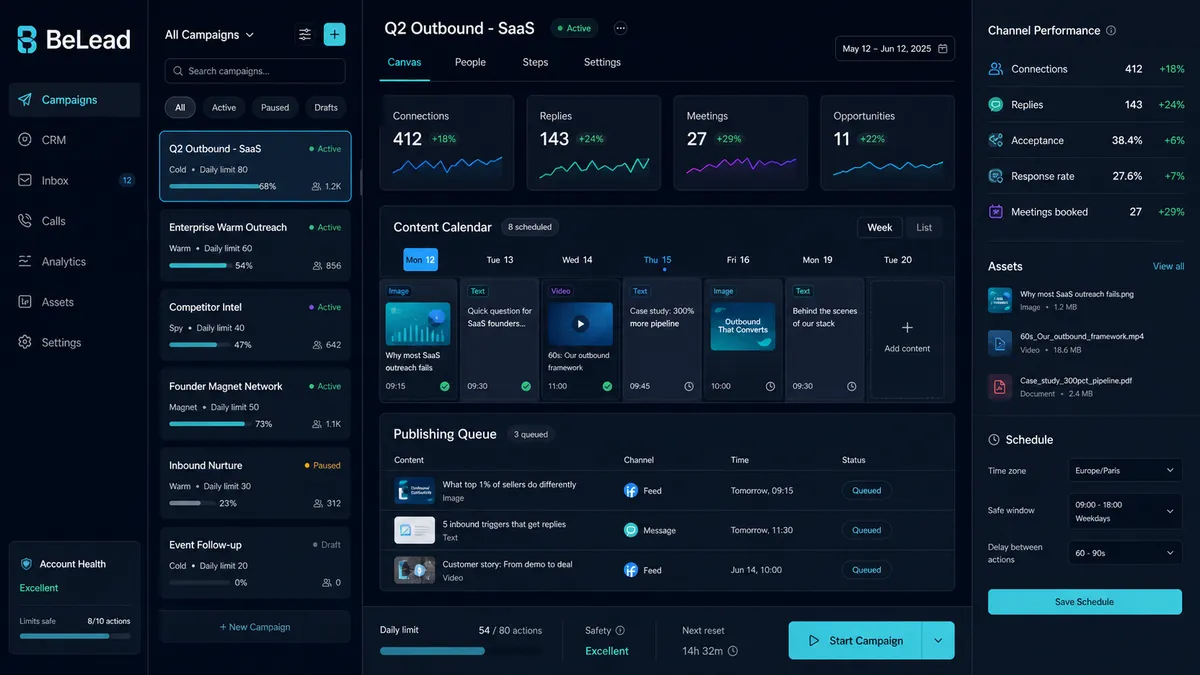Click the Analytics icon in sidebar
This screenshot has height=675, width=1200.
point(25,262)
